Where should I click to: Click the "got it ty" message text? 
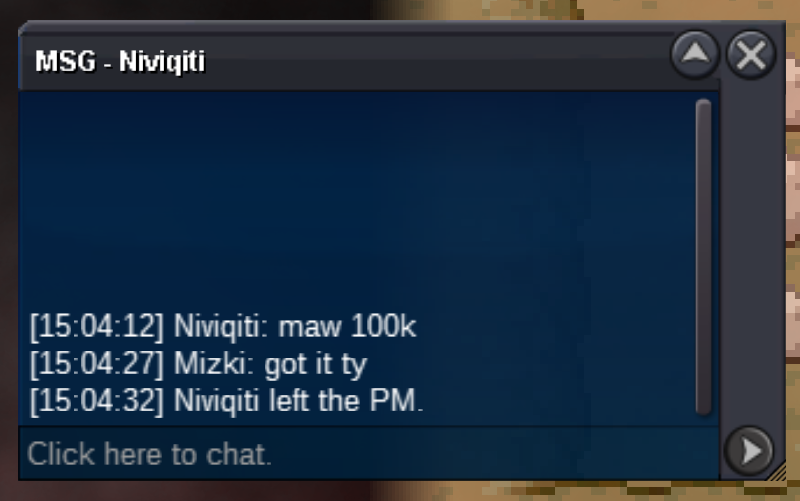pyautogui.click(x=315, y=364)
